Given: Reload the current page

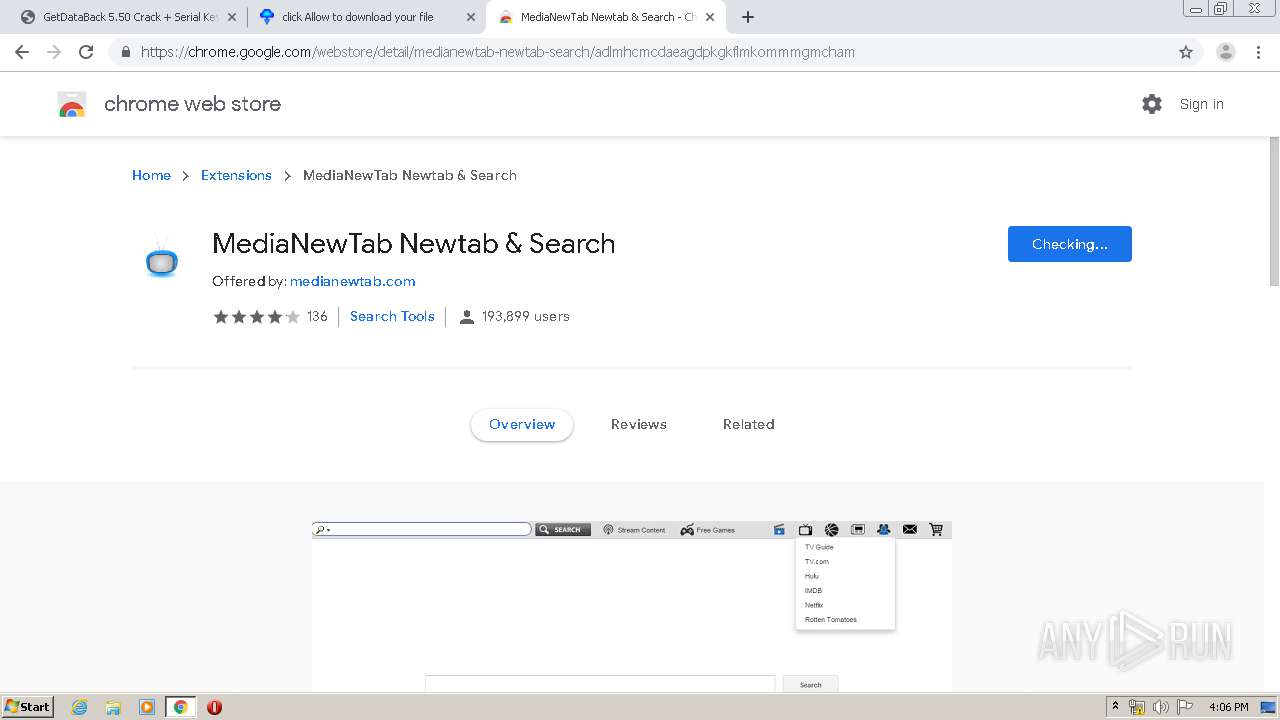Looking at the screenshot, I should coord(86,52).
